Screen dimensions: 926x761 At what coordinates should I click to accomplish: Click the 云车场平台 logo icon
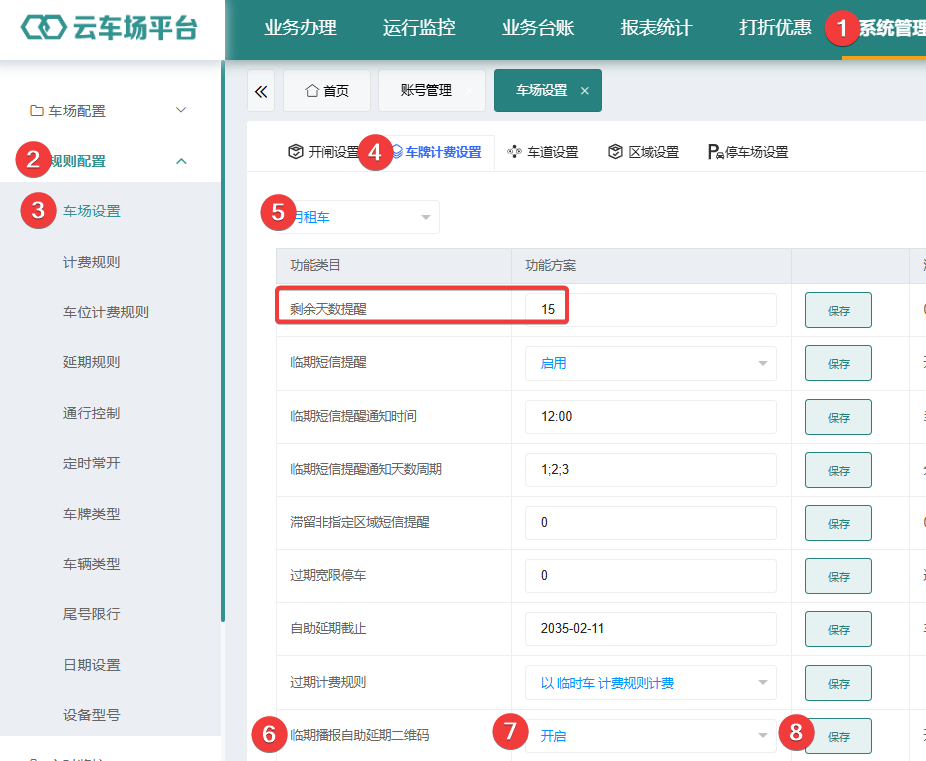pos(43,27)
